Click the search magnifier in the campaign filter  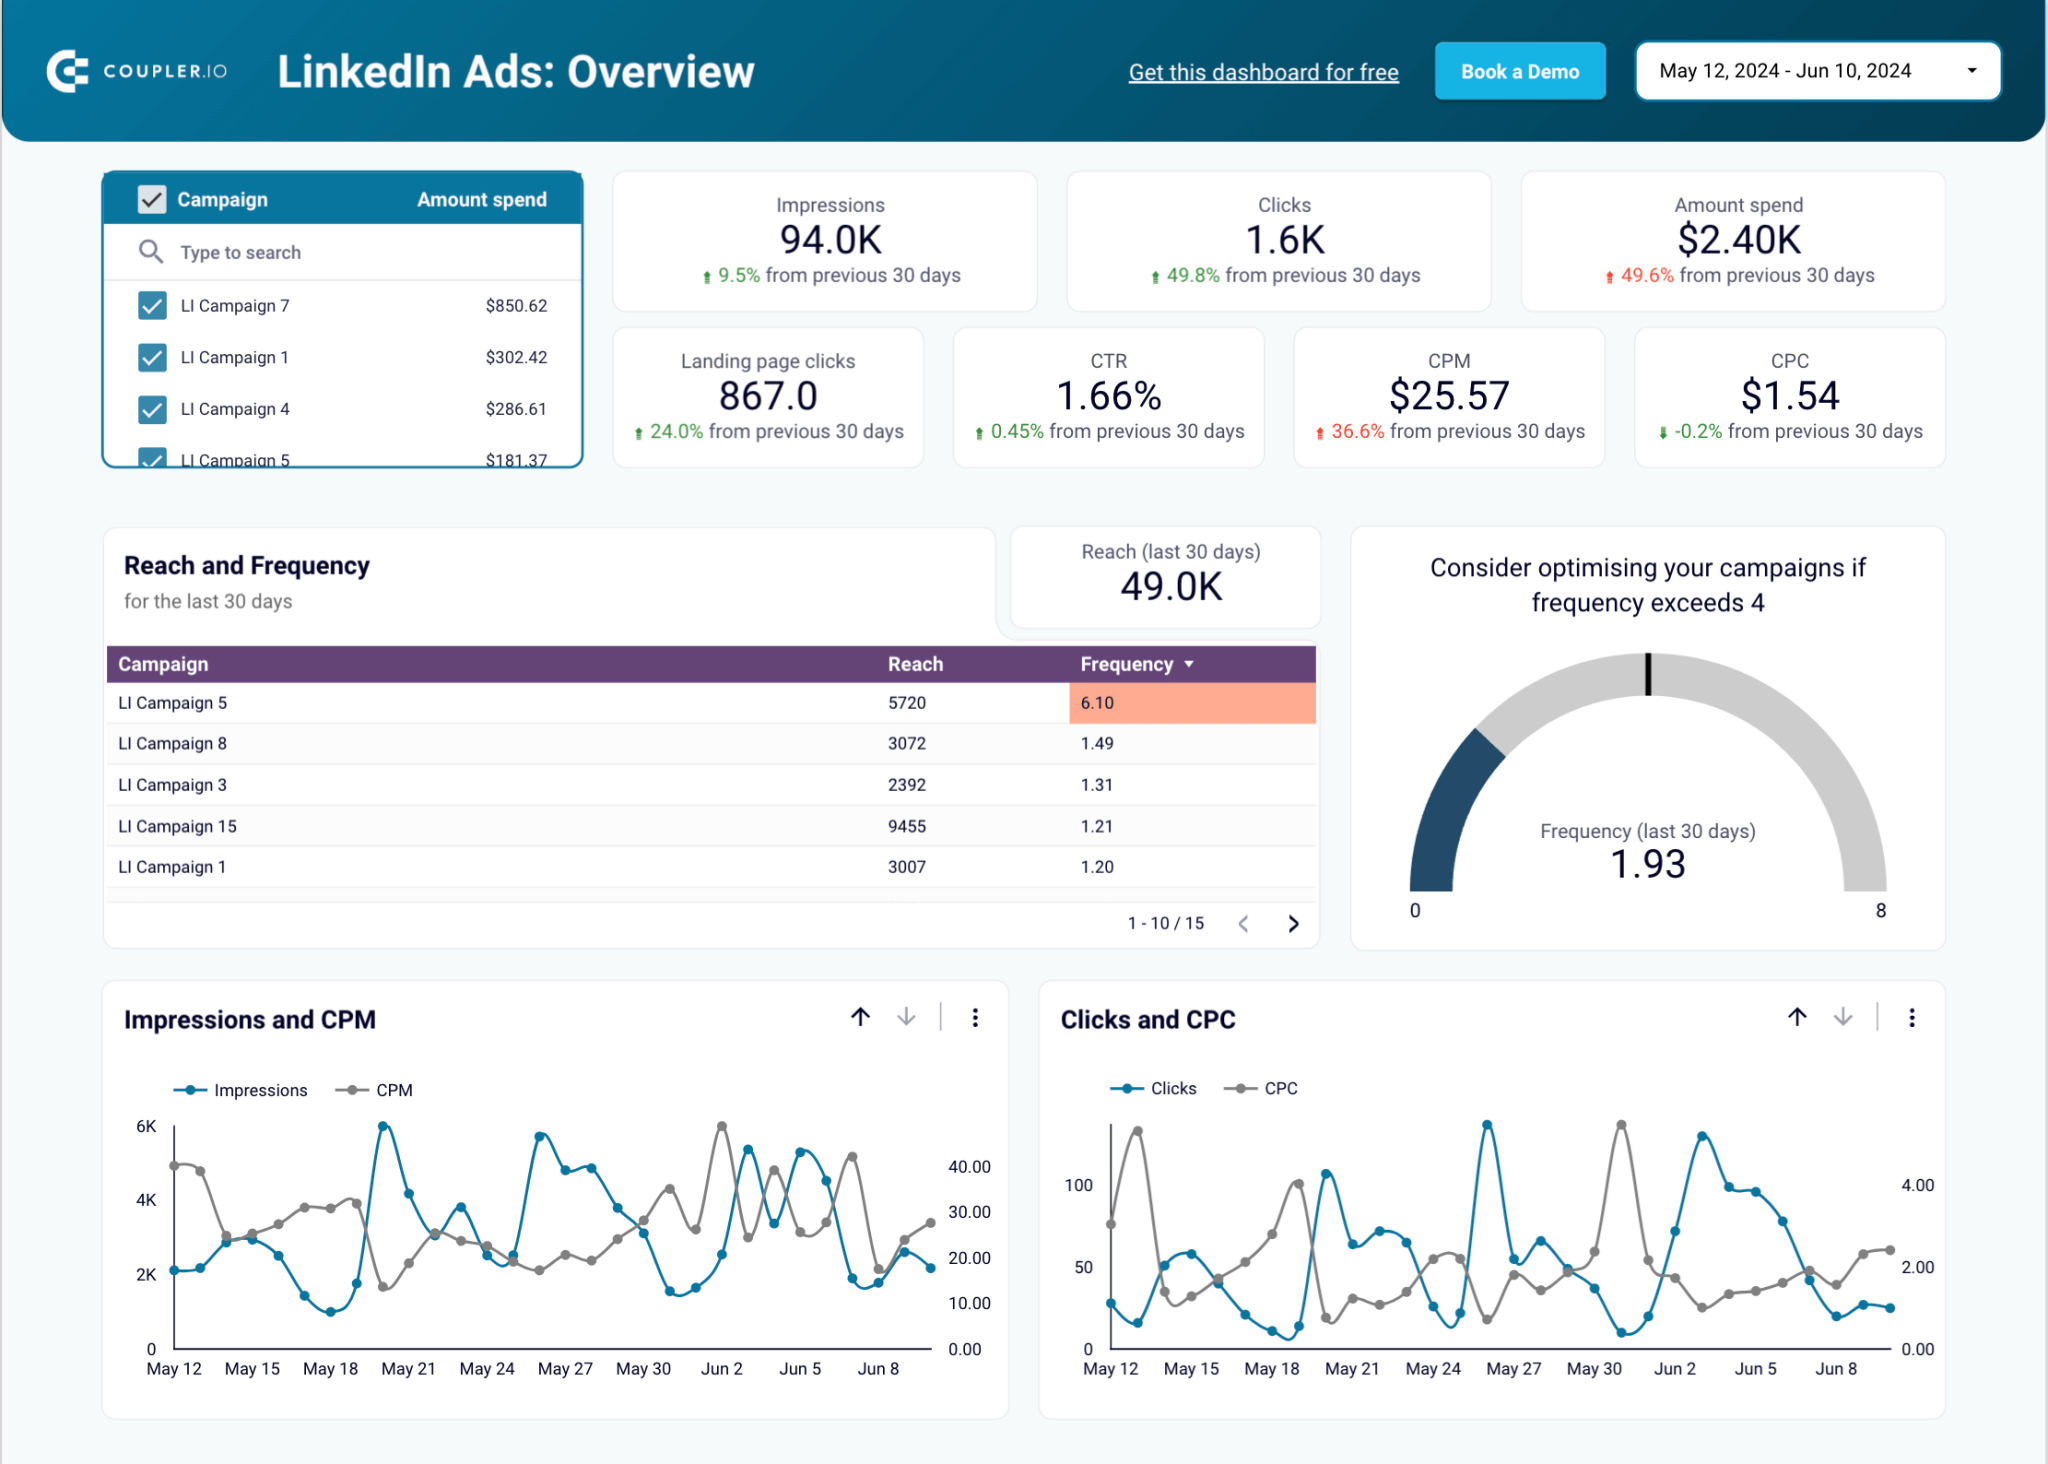pos(151,252)
